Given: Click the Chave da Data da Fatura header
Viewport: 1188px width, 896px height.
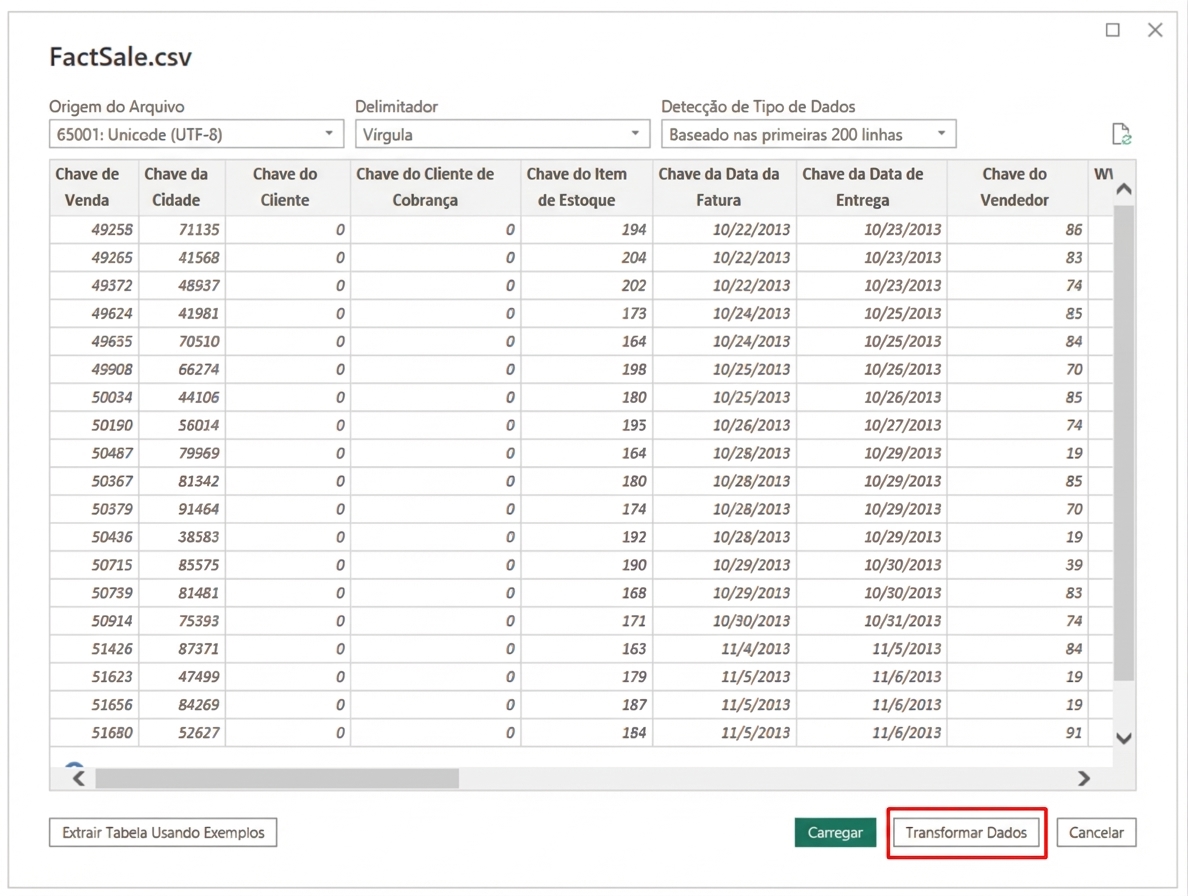Looking at the screenshot, I should coord(718,187).
